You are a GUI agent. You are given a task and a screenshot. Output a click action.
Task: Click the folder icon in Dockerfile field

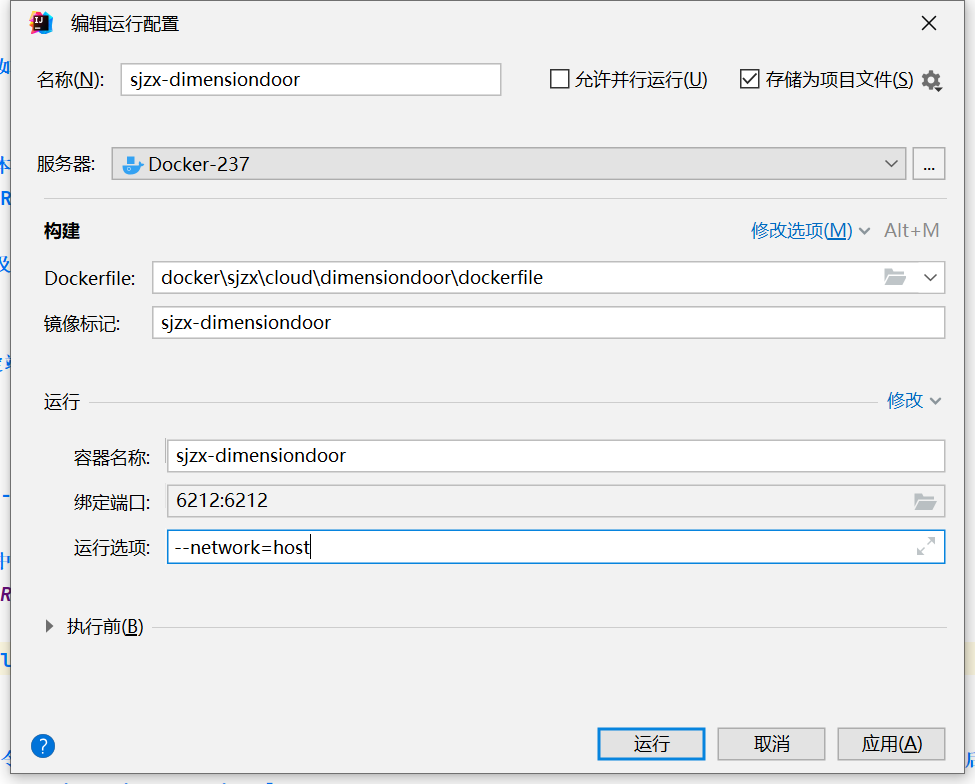tap(895, 277)
